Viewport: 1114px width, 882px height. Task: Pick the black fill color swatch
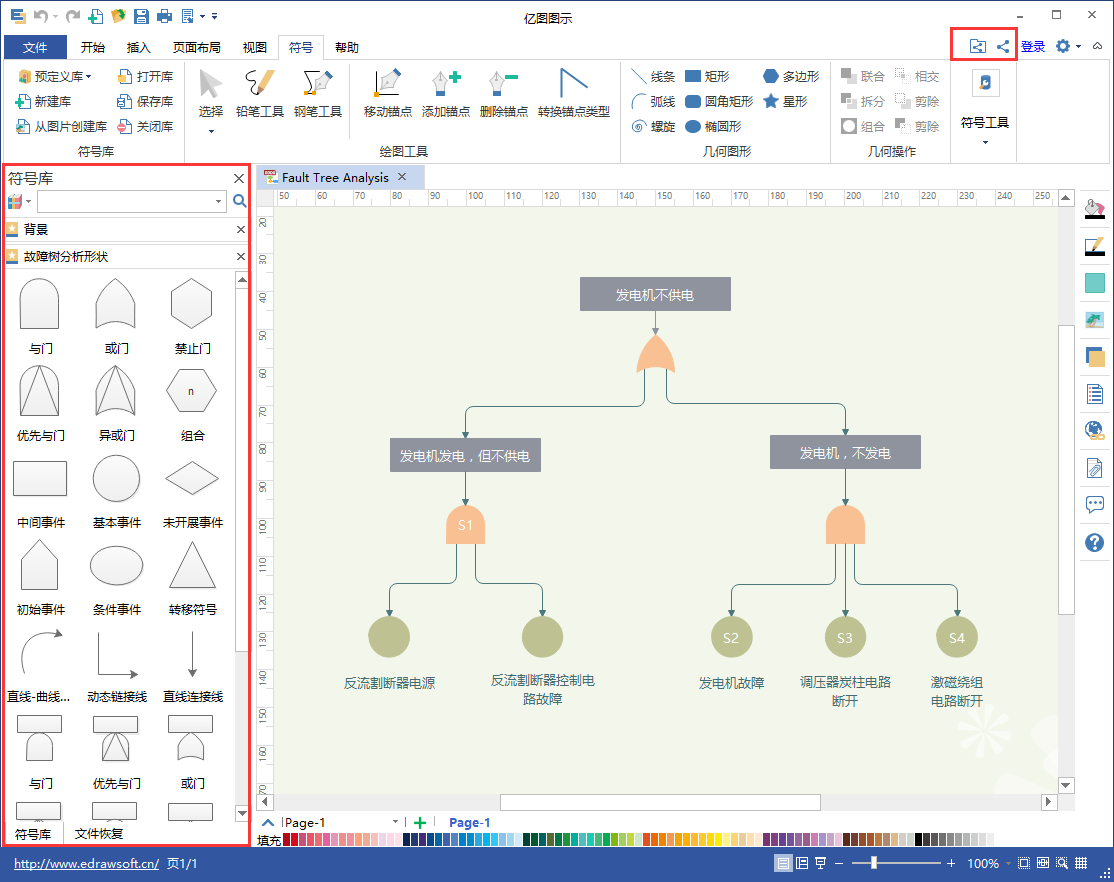click(918, 839)
